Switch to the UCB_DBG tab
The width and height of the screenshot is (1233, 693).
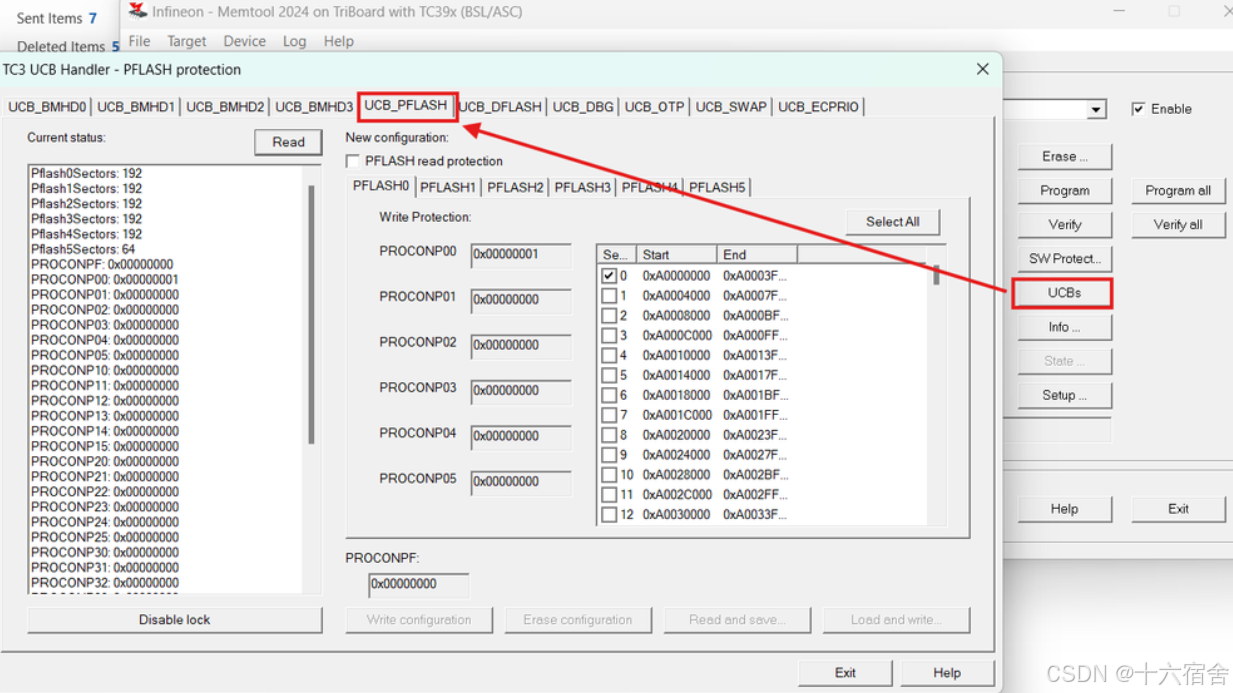(x=583, y=107)
